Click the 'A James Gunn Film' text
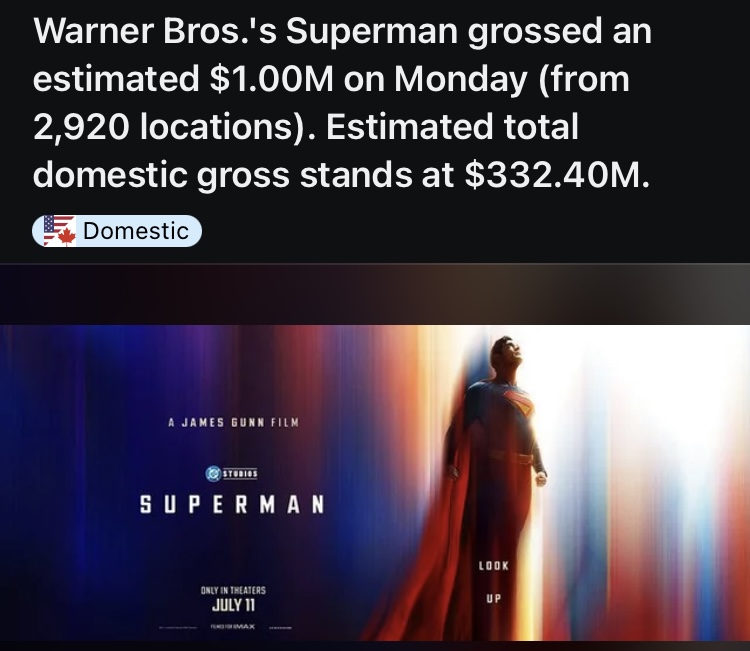750x651 pixels. click(x=233, y=422)
